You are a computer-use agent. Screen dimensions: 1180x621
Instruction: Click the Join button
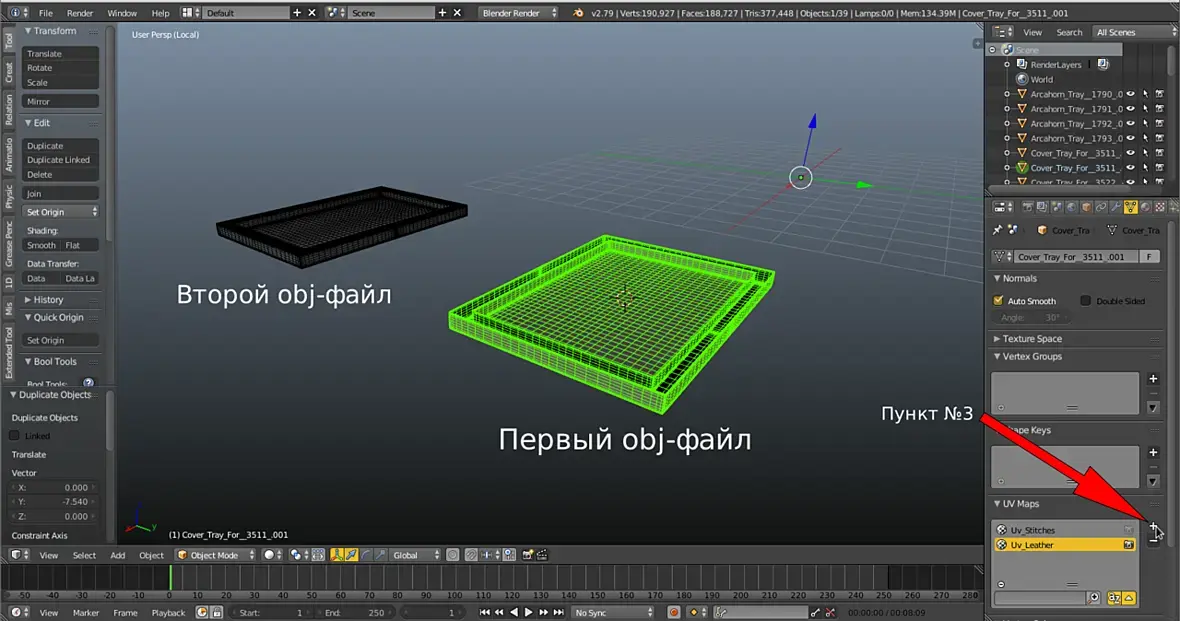(x=60, y=193)
